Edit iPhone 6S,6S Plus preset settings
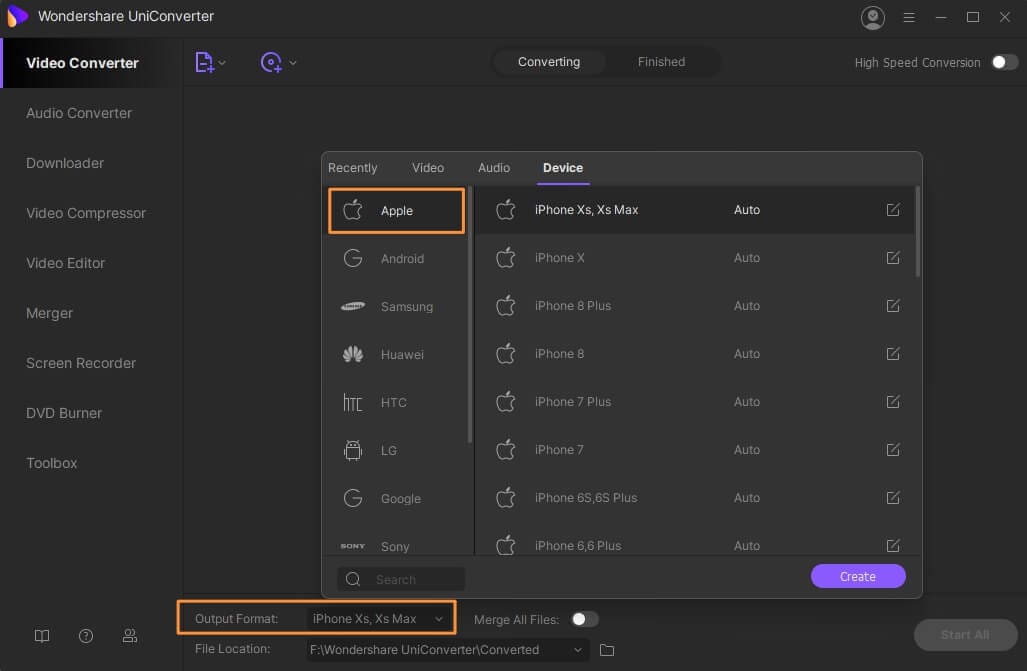Image resolution: width=1027 pixels, height=671 pixels. click(x=893, y=497)
